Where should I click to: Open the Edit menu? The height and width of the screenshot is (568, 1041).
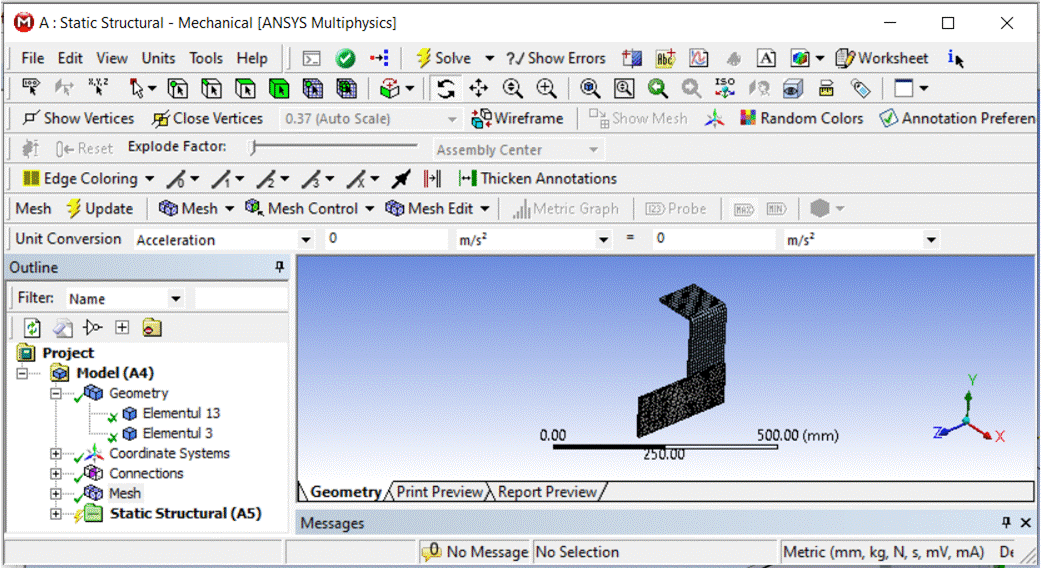(x=70, y=58)
